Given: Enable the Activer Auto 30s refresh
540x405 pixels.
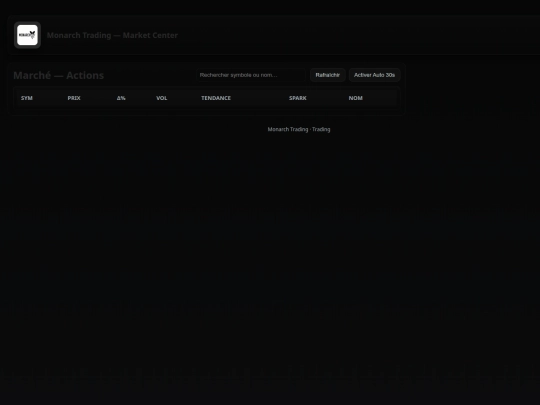Looking at the screenshot, I should pos(374,75).
